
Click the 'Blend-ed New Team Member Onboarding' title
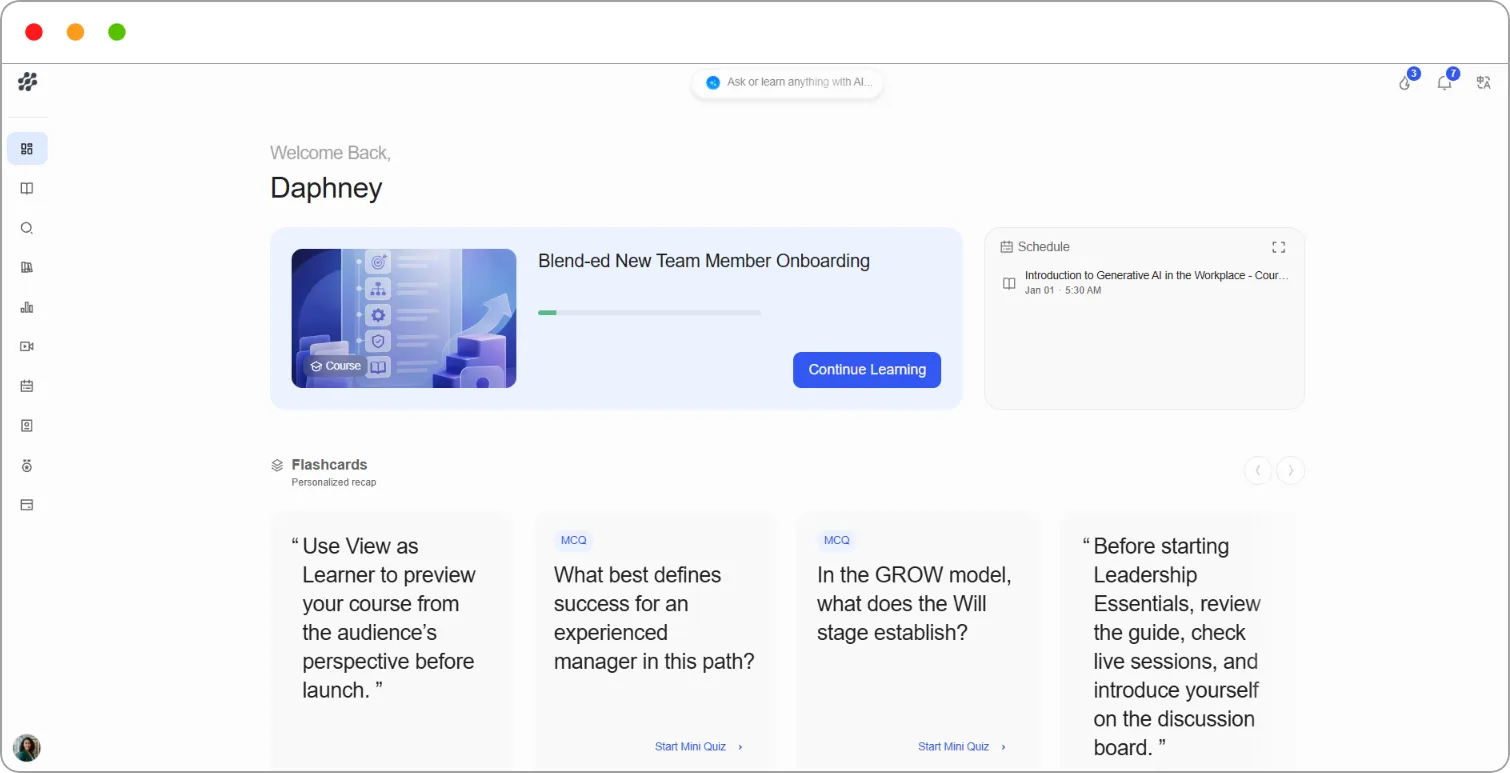(x=704, y=261)
